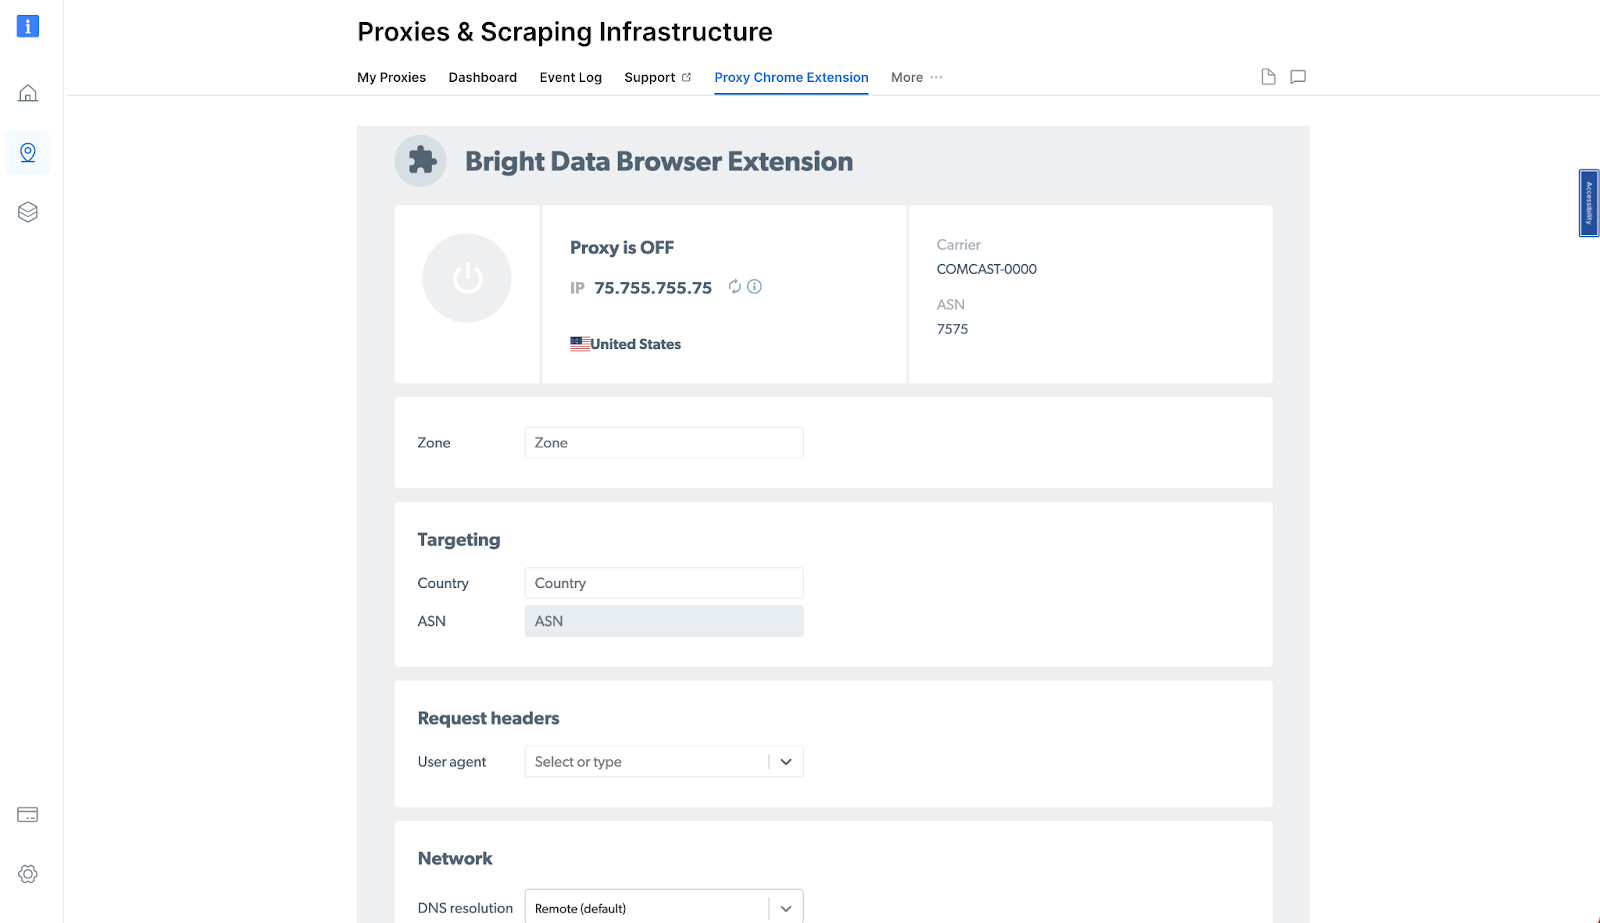
Task: Click the Request headers section heading
Action: (489, 718)
